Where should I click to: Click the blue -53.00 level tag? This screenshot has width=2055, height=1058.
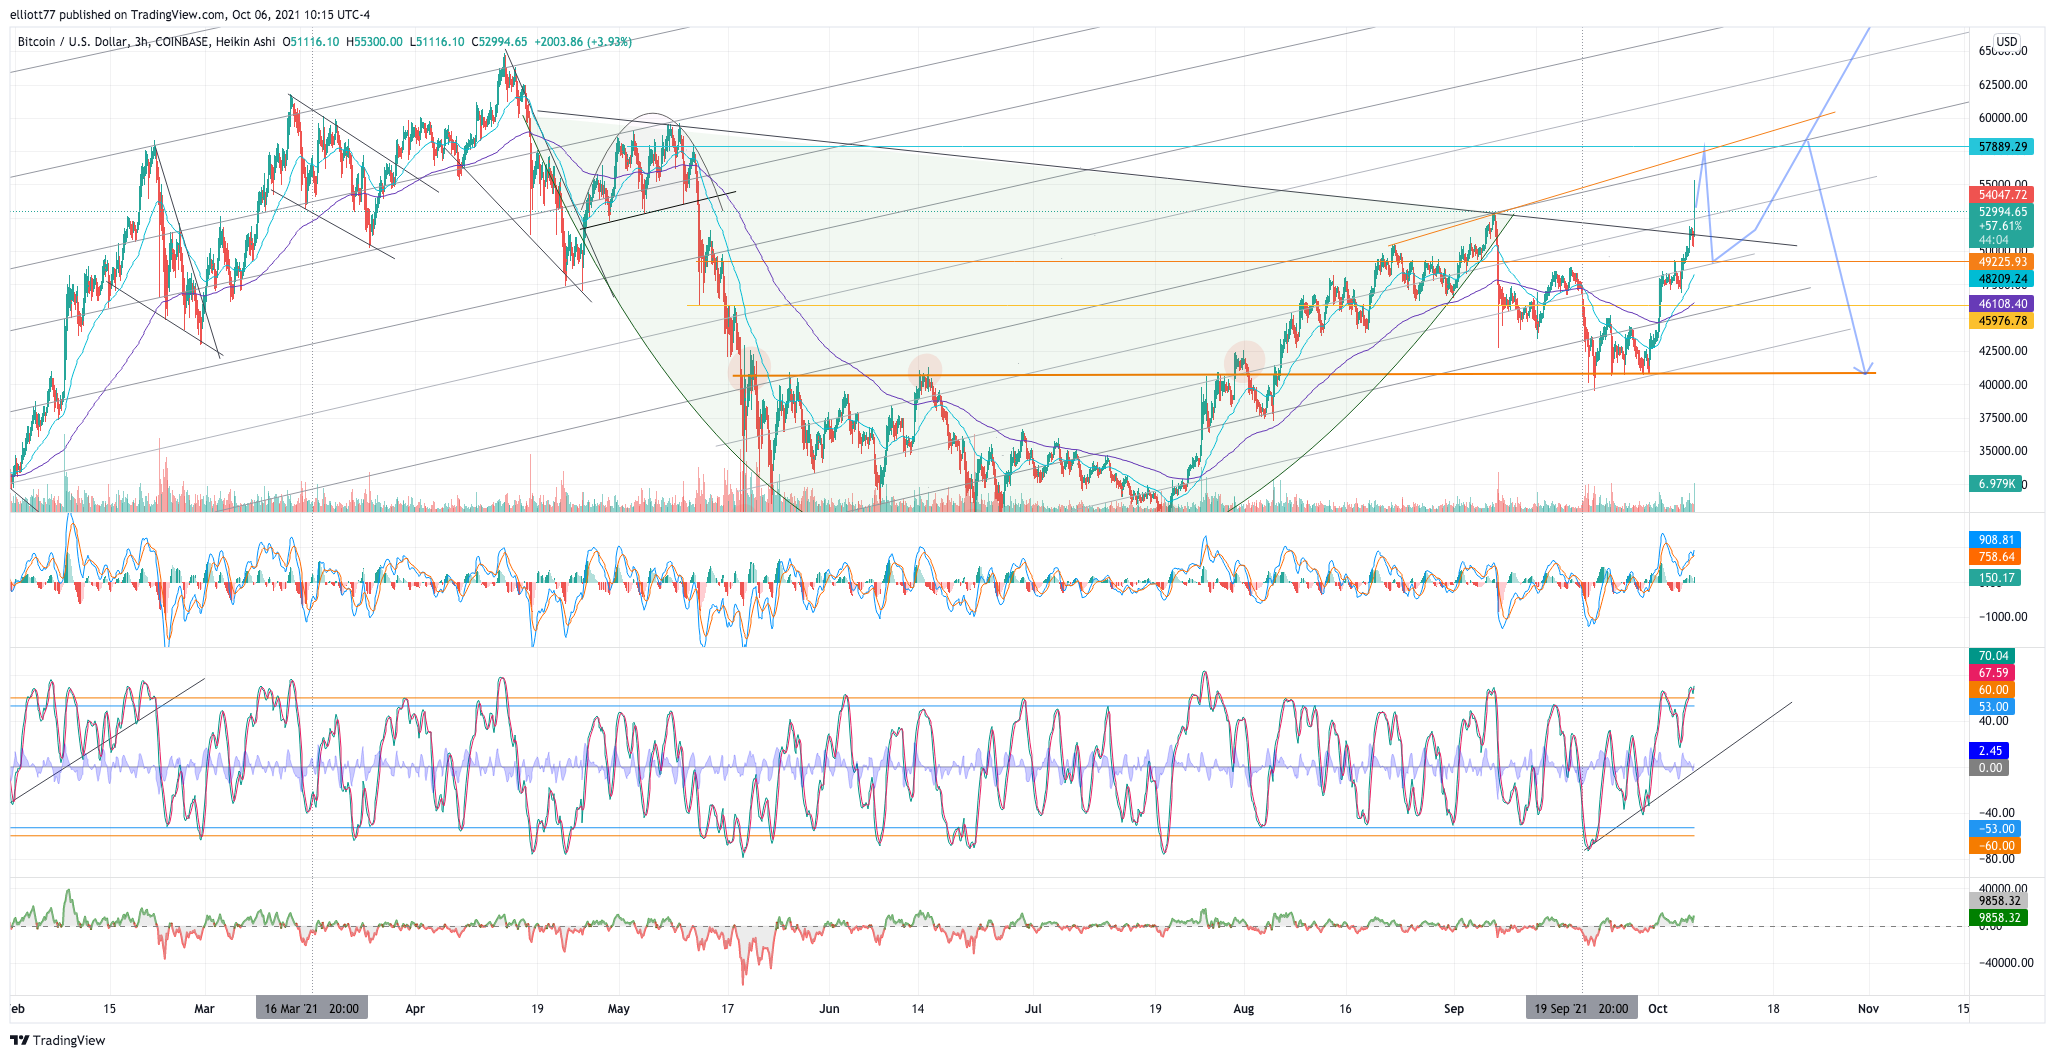point(1996,829)
